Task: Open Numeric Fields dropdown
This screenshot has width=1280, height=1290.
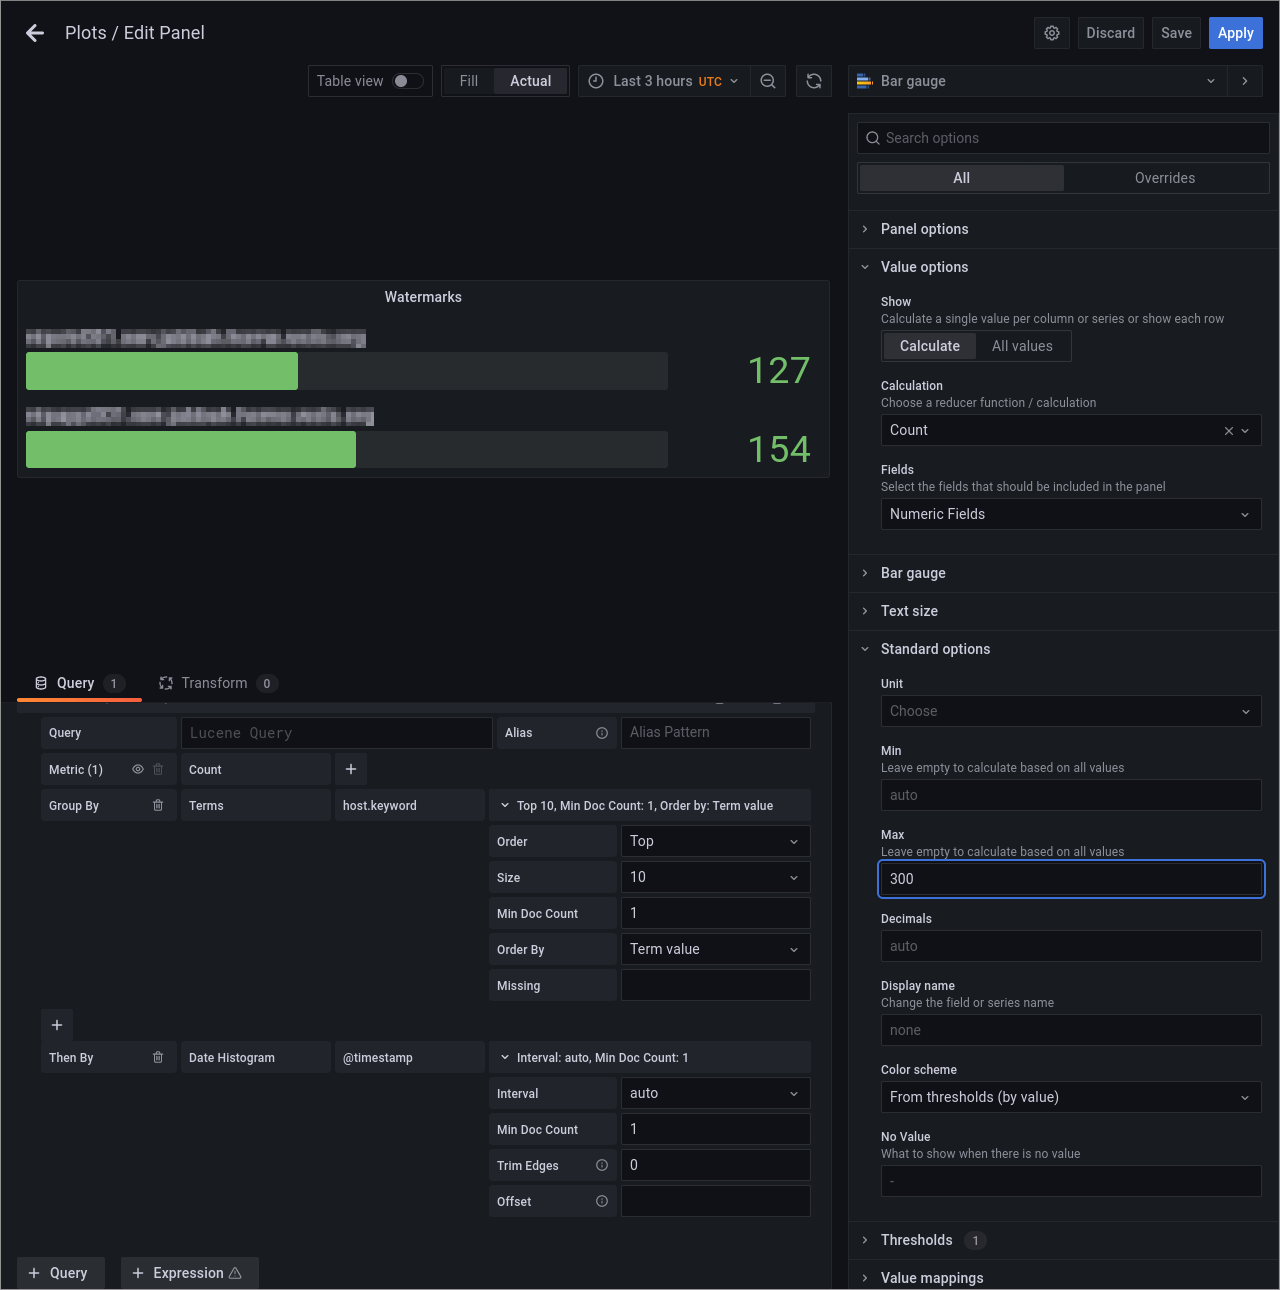Action: click(1071, 514)
